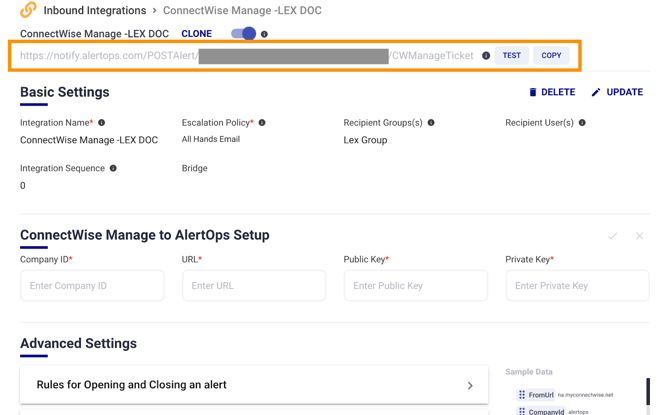This screenshot has width=670, height=415.
Task: Click the chevron arrow on the Rules row
Action: 470,385
